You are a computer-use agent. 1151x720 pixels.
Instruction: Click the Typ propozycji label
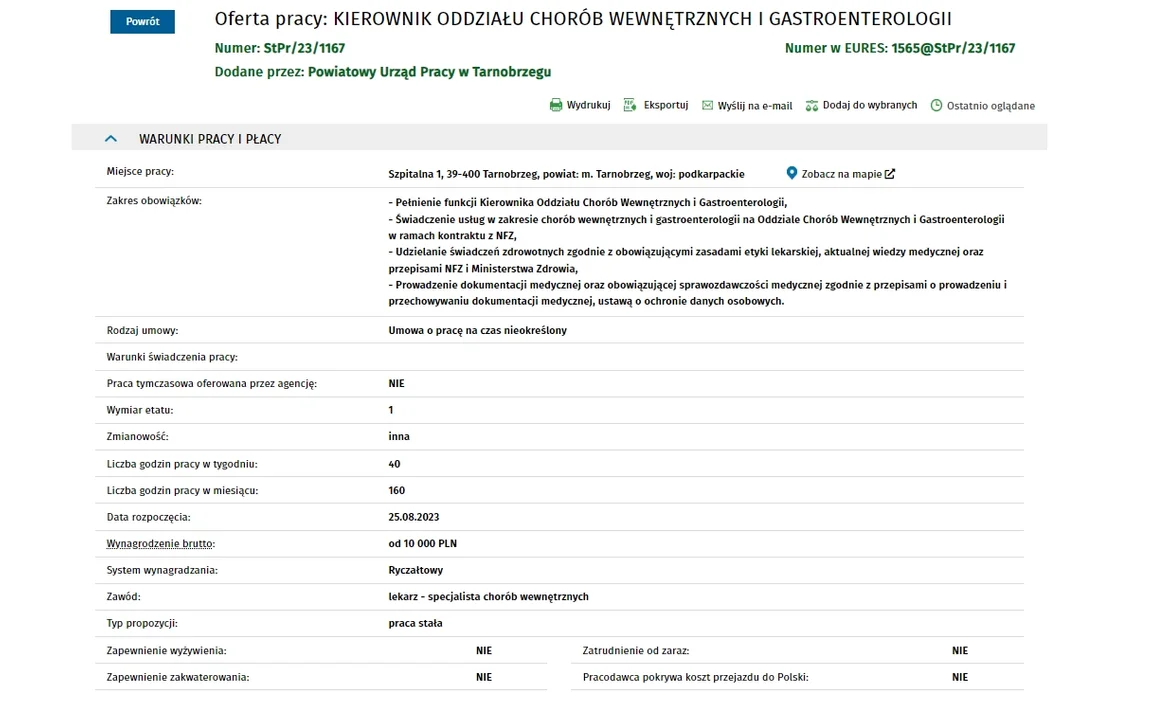(x=142, y=623)
